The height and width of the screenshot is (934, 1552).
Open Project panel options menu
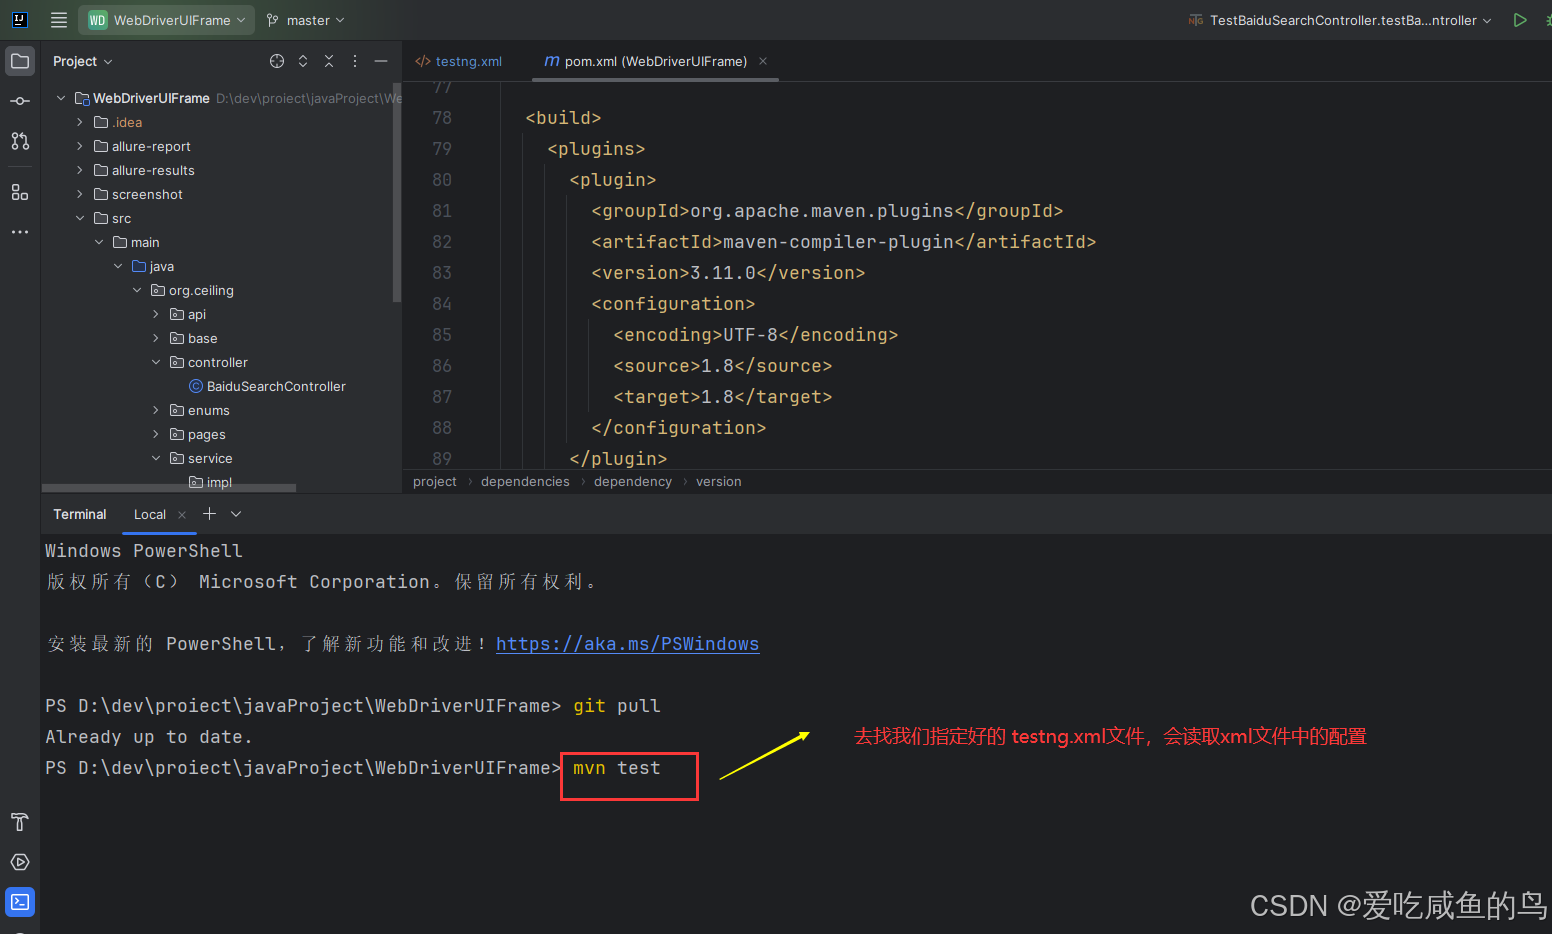point(355,61)
